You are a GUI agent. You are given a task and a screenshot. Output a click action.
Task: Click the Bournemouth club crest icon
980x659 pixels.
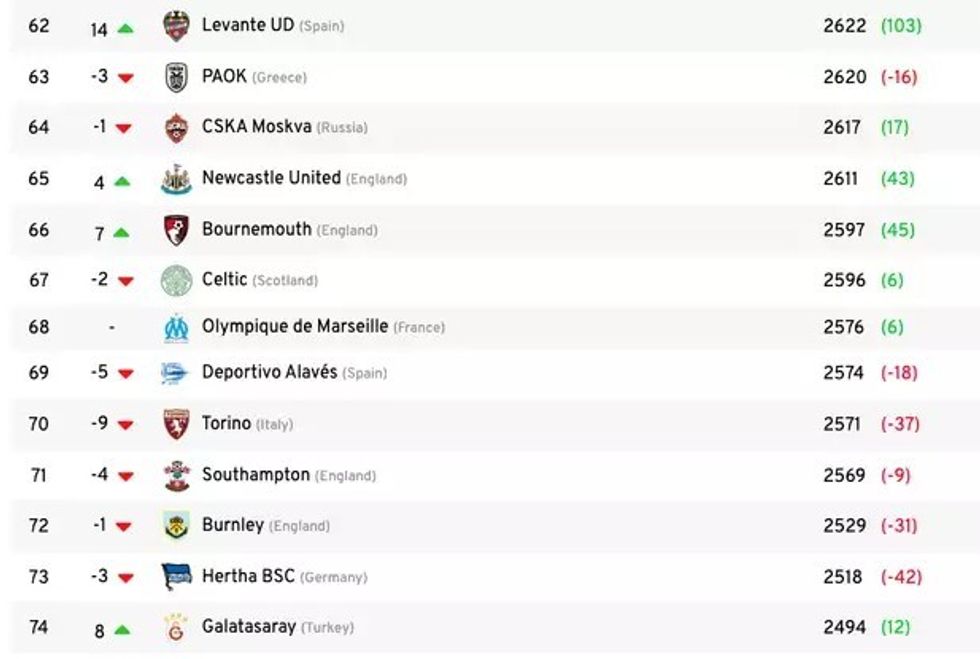[176, 230]
